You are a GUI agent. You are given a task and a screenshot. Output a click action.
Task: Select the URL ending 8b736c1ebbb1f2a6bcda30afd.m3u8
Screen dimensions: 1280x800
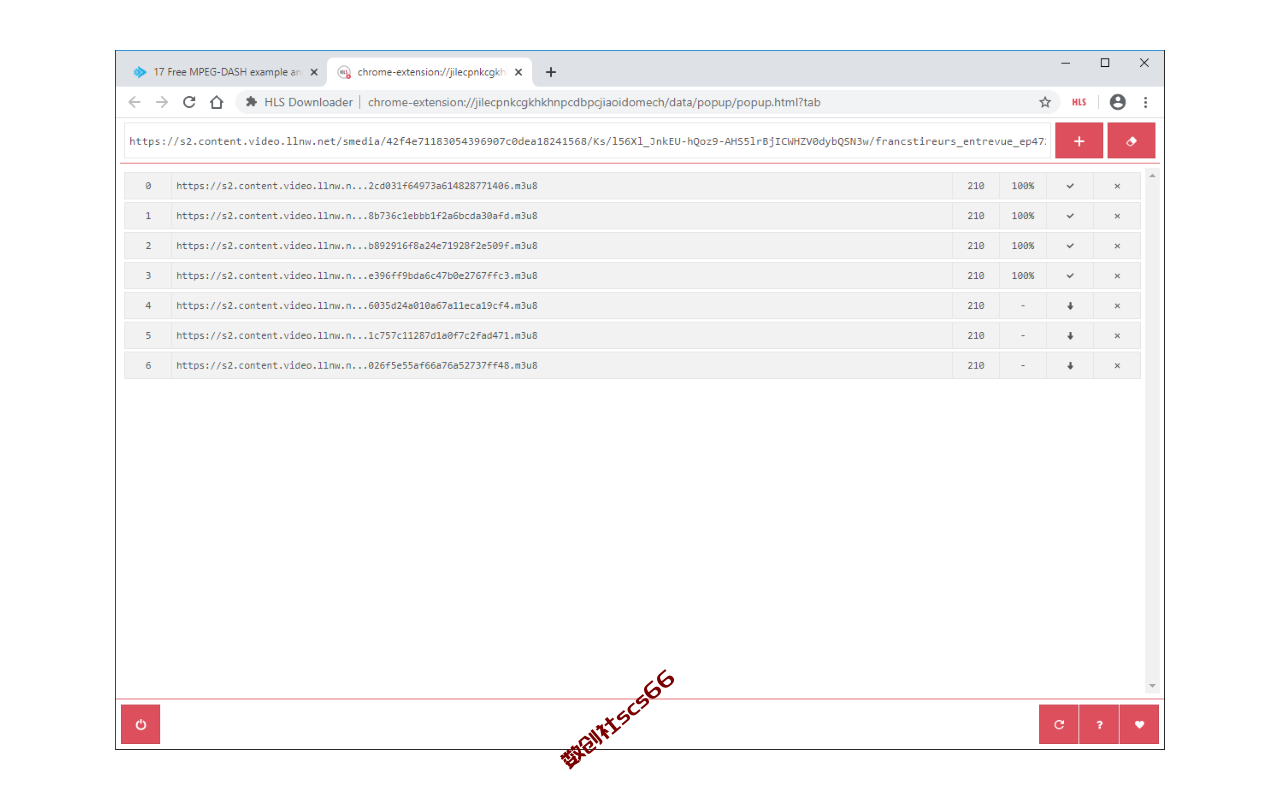pos(357,216)
